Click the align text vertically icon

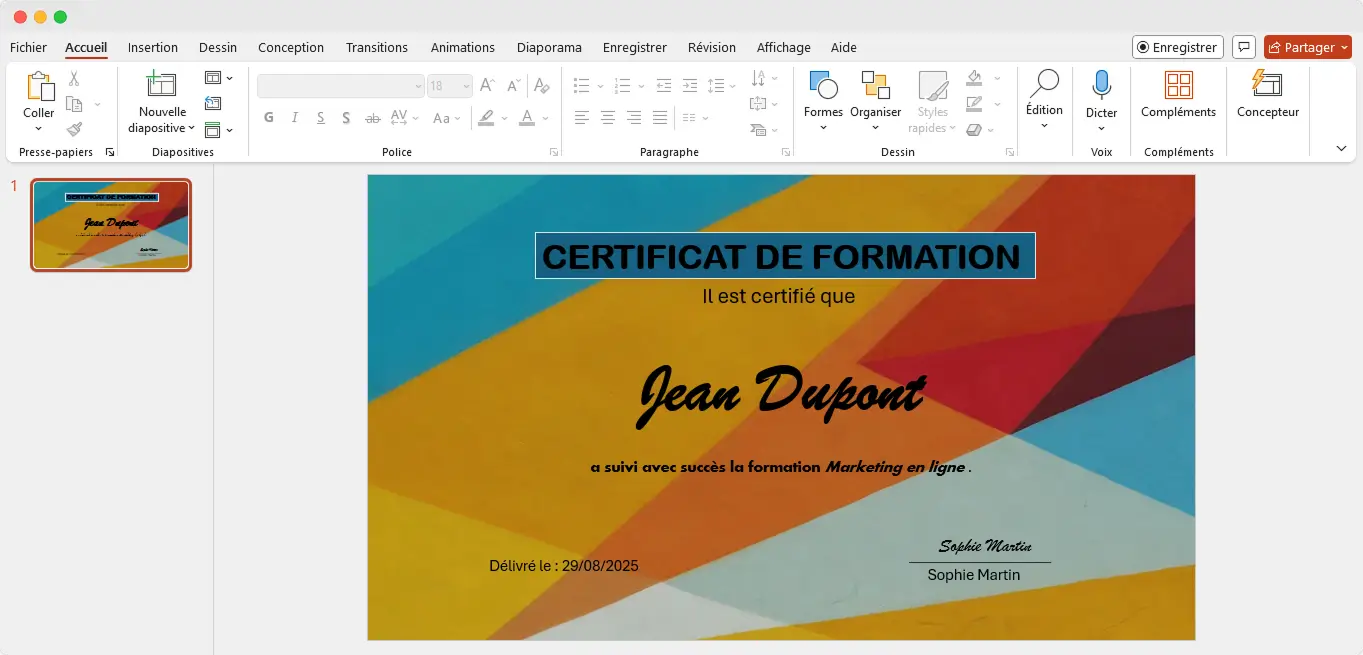pyautogui.click(x=758, y=103)
